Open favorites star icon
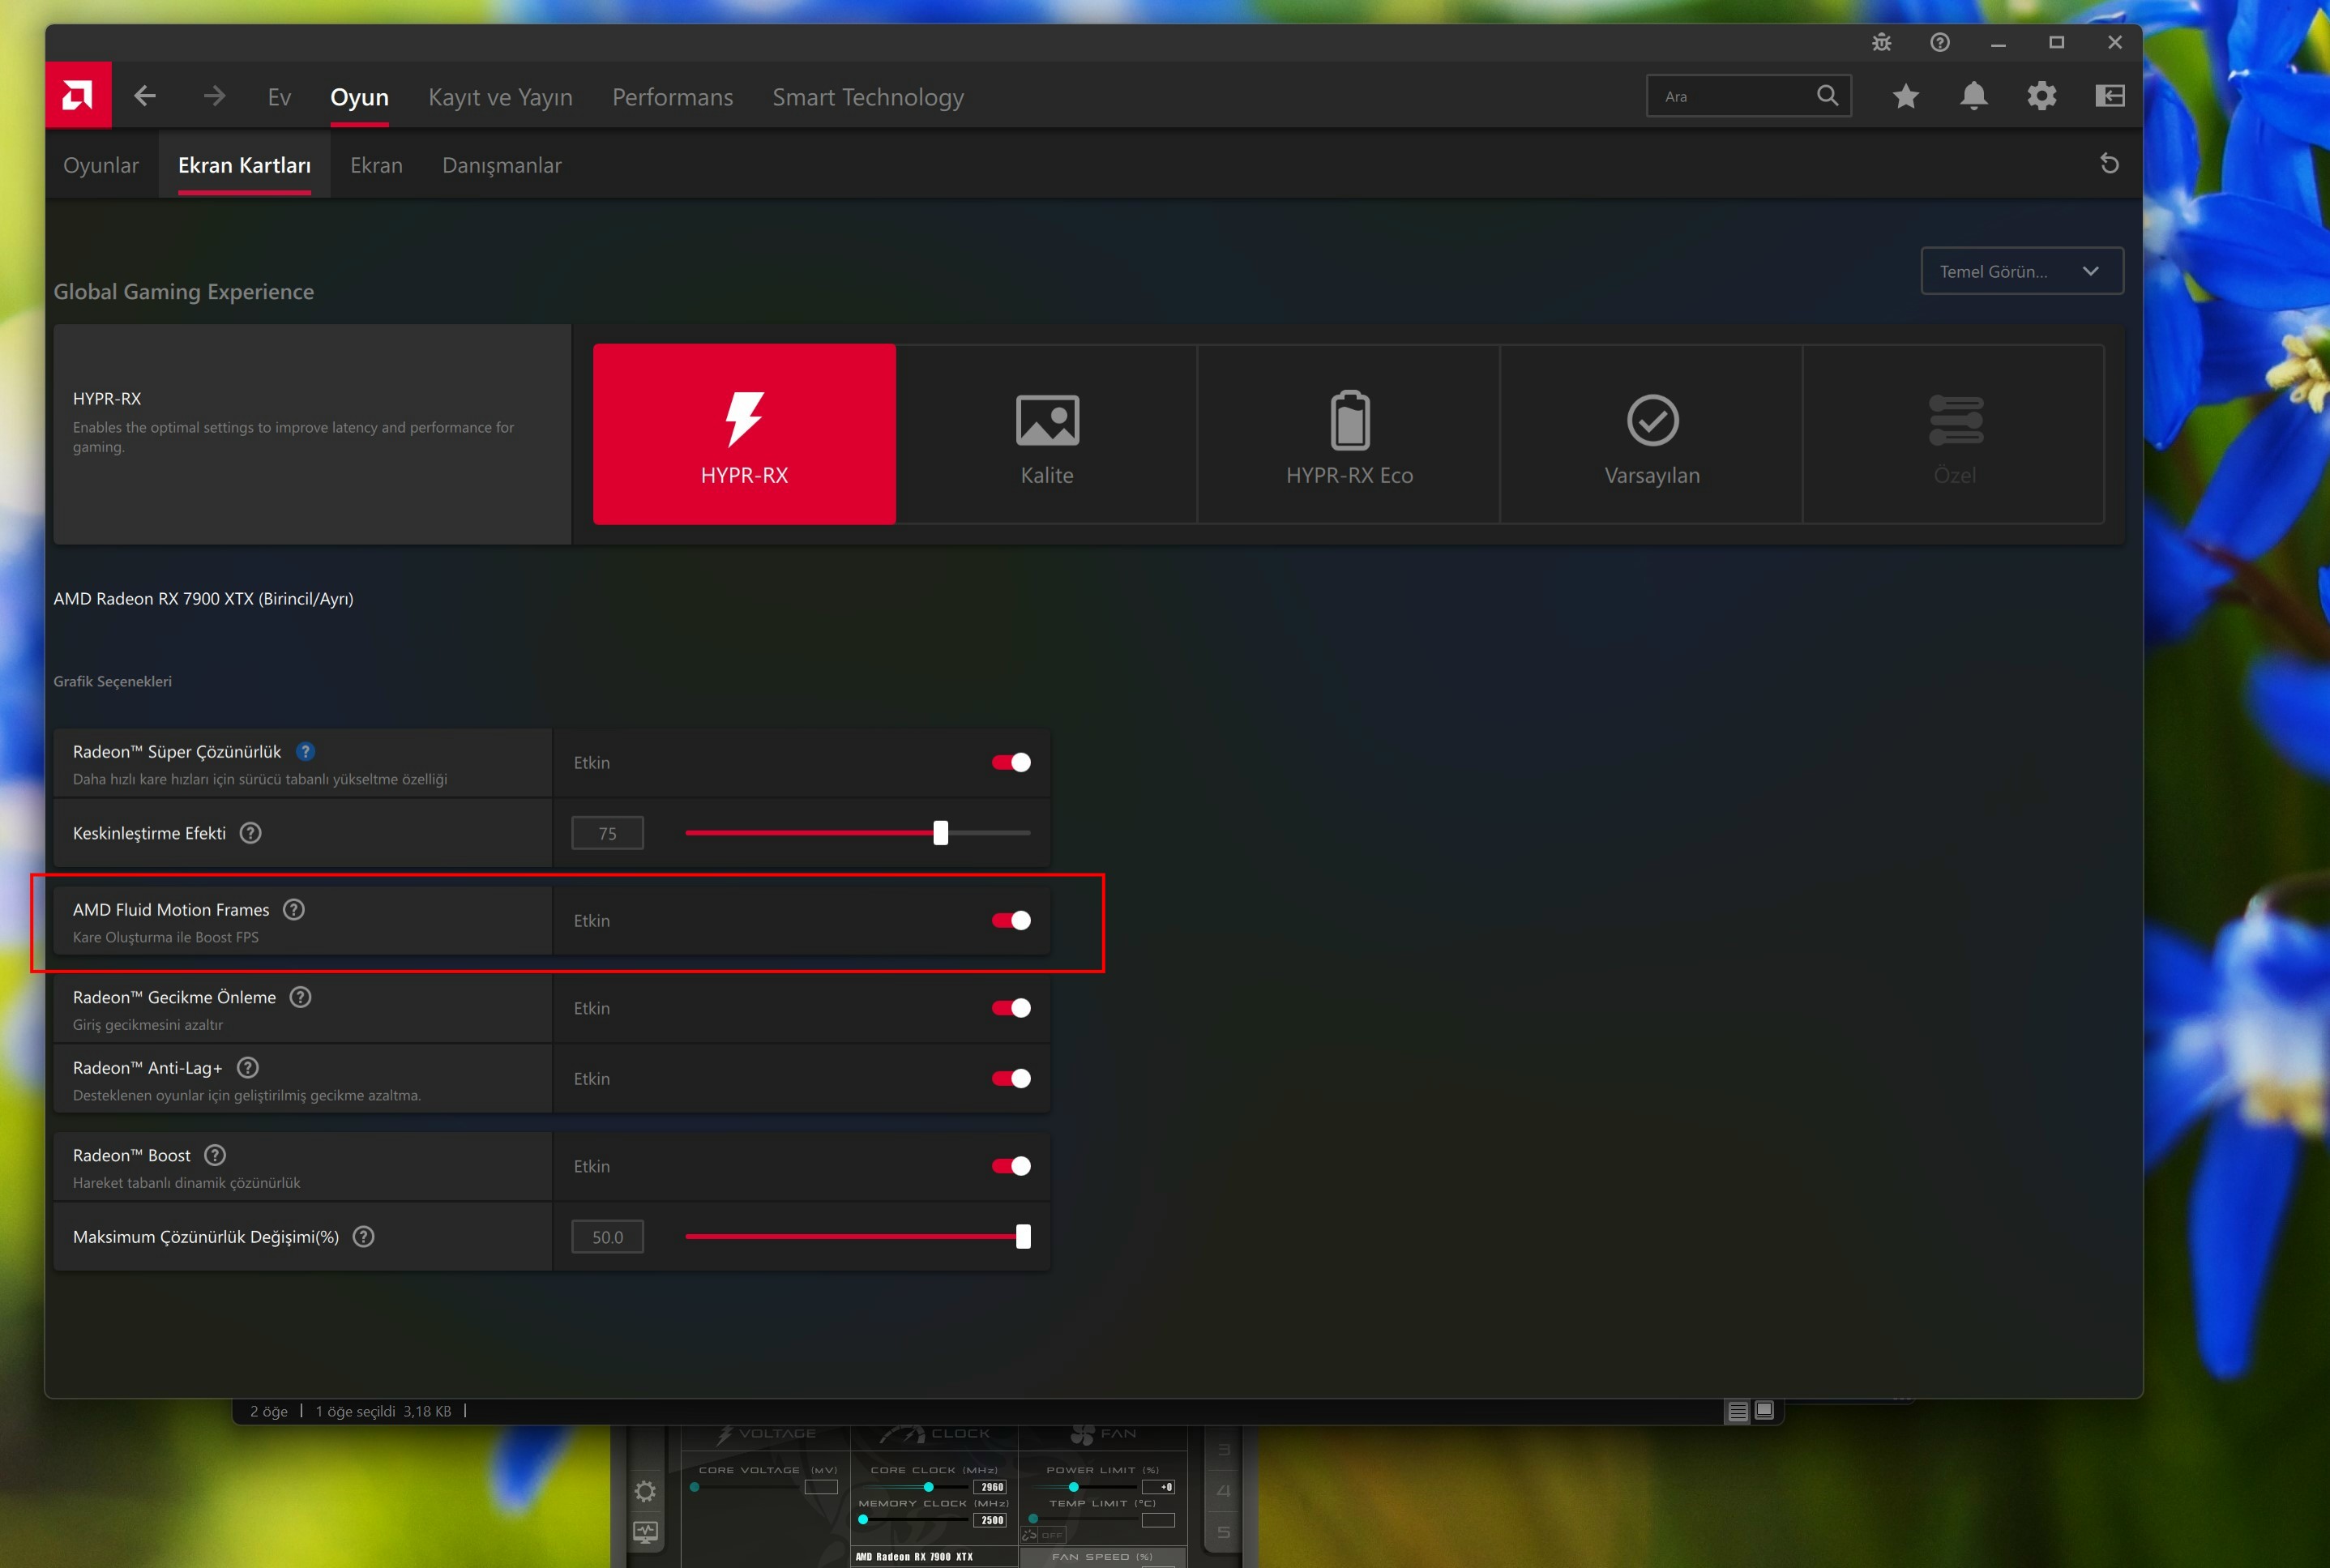This screenshot has width=2330, height=1568. point(1906,96)
